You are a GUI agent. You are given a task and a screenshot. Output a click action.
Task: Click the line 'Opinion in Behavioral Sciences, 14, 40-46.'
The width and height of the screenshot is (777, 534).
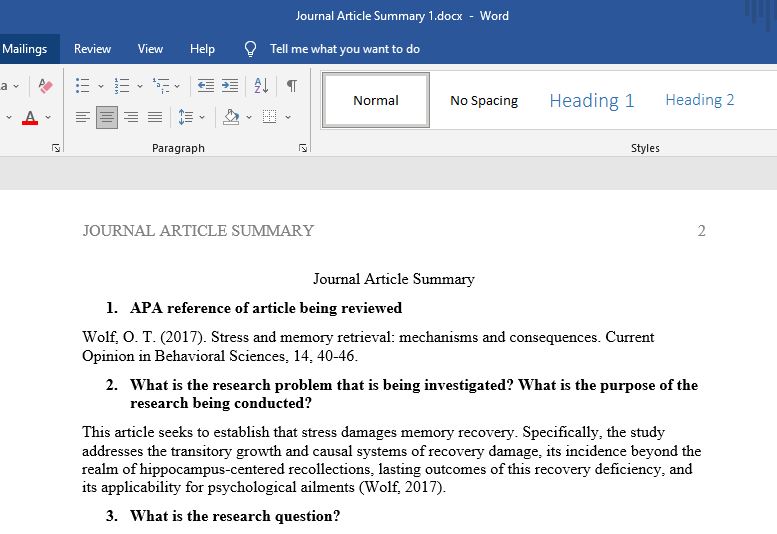tap(220, 356)
